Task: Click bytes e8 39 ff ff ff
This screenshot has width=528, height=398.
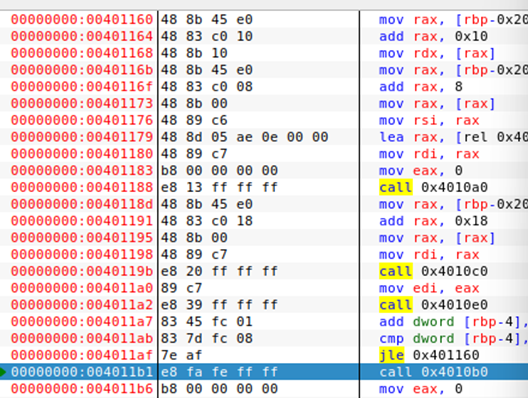Action: [219, 305]
